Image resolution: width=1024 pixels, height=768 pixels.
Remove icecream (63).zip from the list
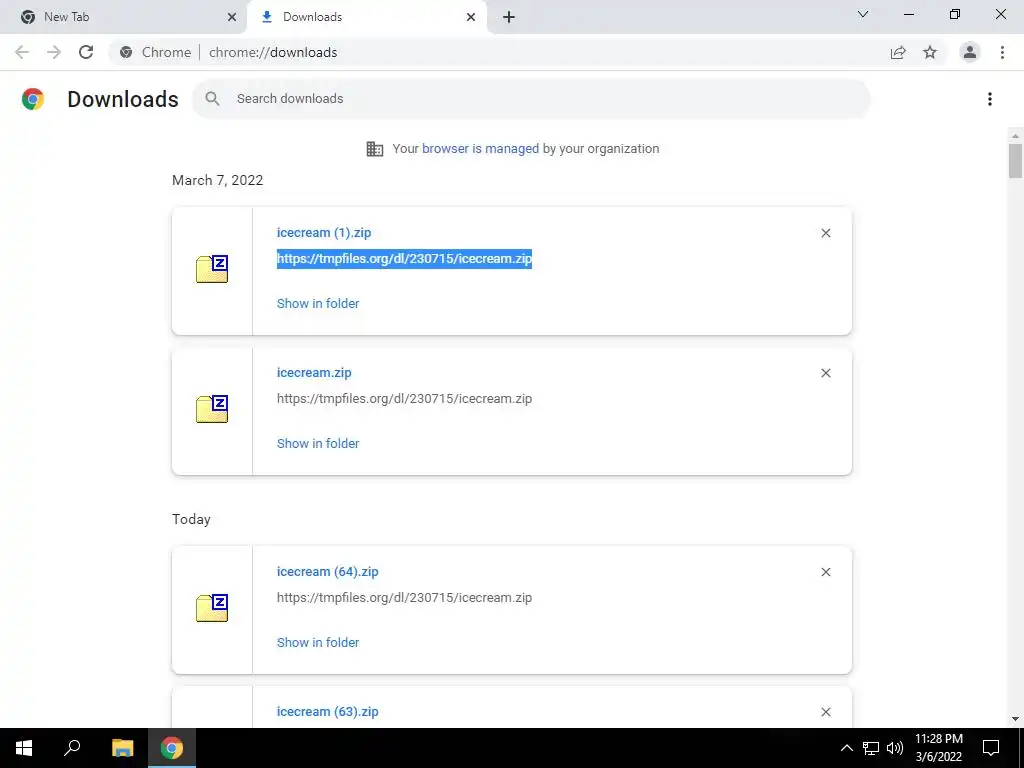pos(826,712)
